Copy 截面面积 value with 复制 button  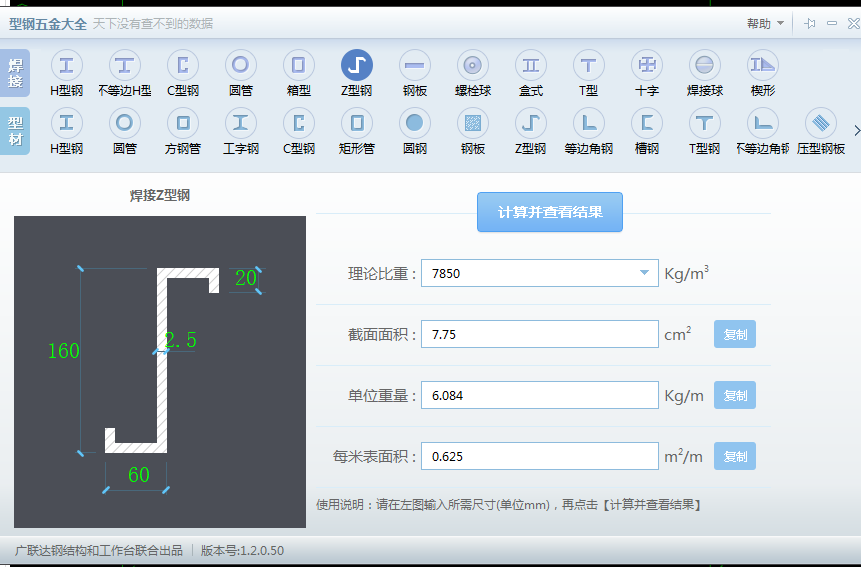pos(735,334)
